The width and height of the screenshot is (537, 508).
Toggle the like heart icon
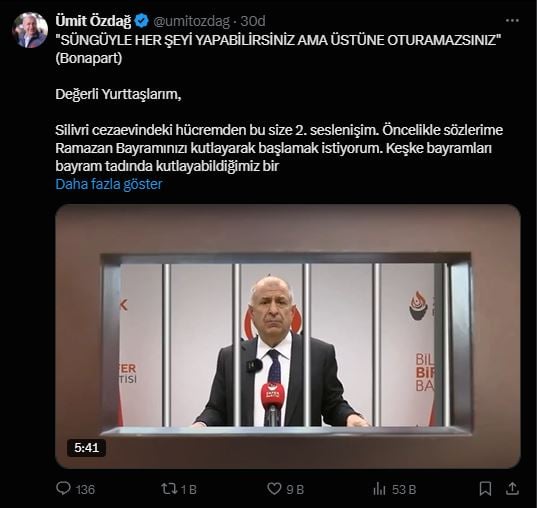click(274, 488)
